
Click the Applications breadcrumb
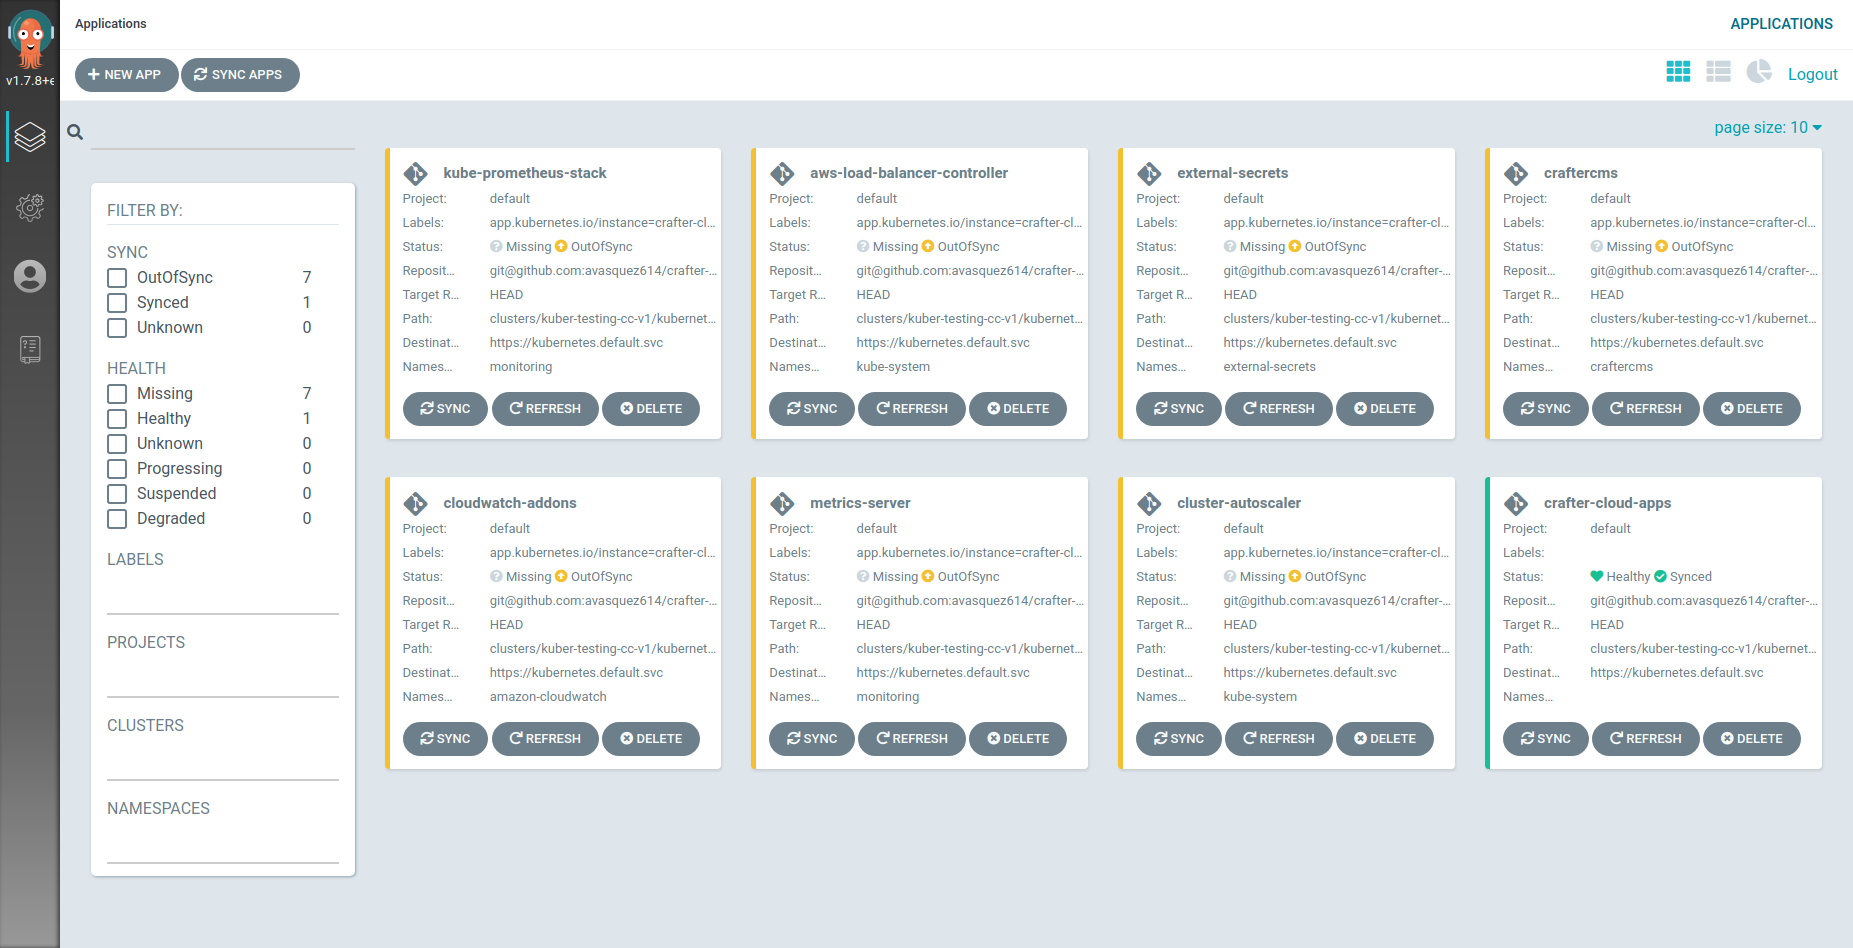pyautogui.click(x=111, y=24)
